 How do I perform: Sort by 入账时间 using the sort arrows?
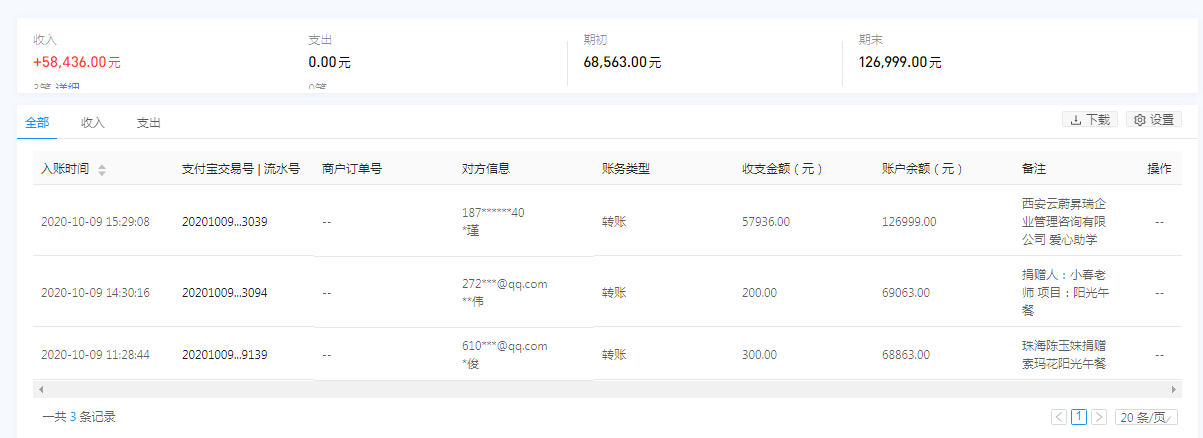(x=102, y=170)
